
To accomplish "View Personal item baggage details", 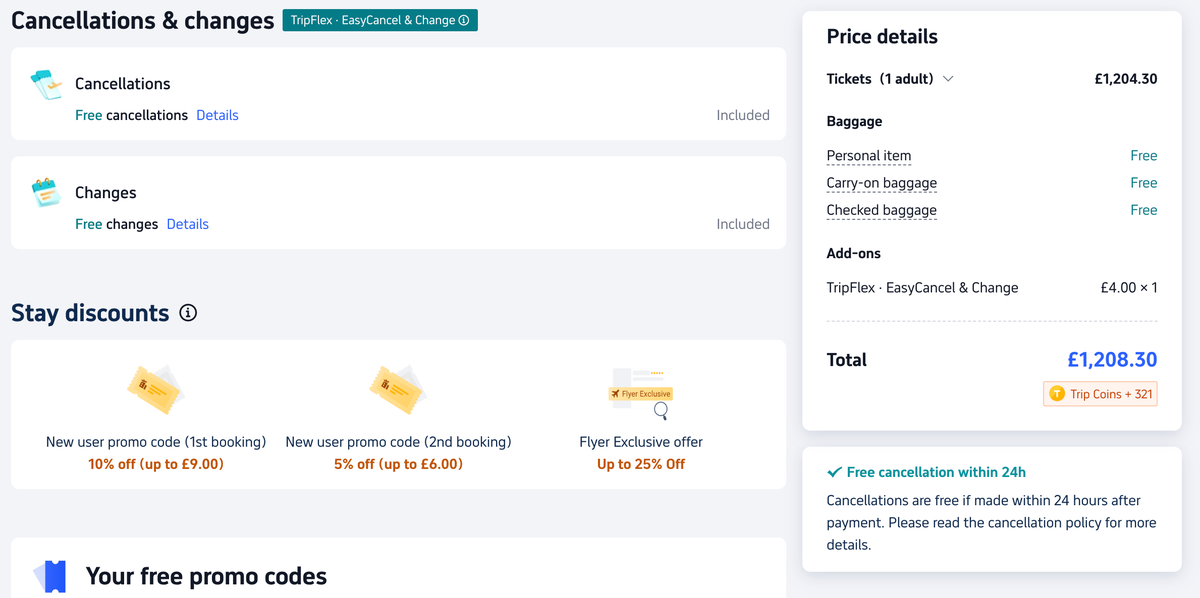I will pyautogui.click(x=868, y=155).
